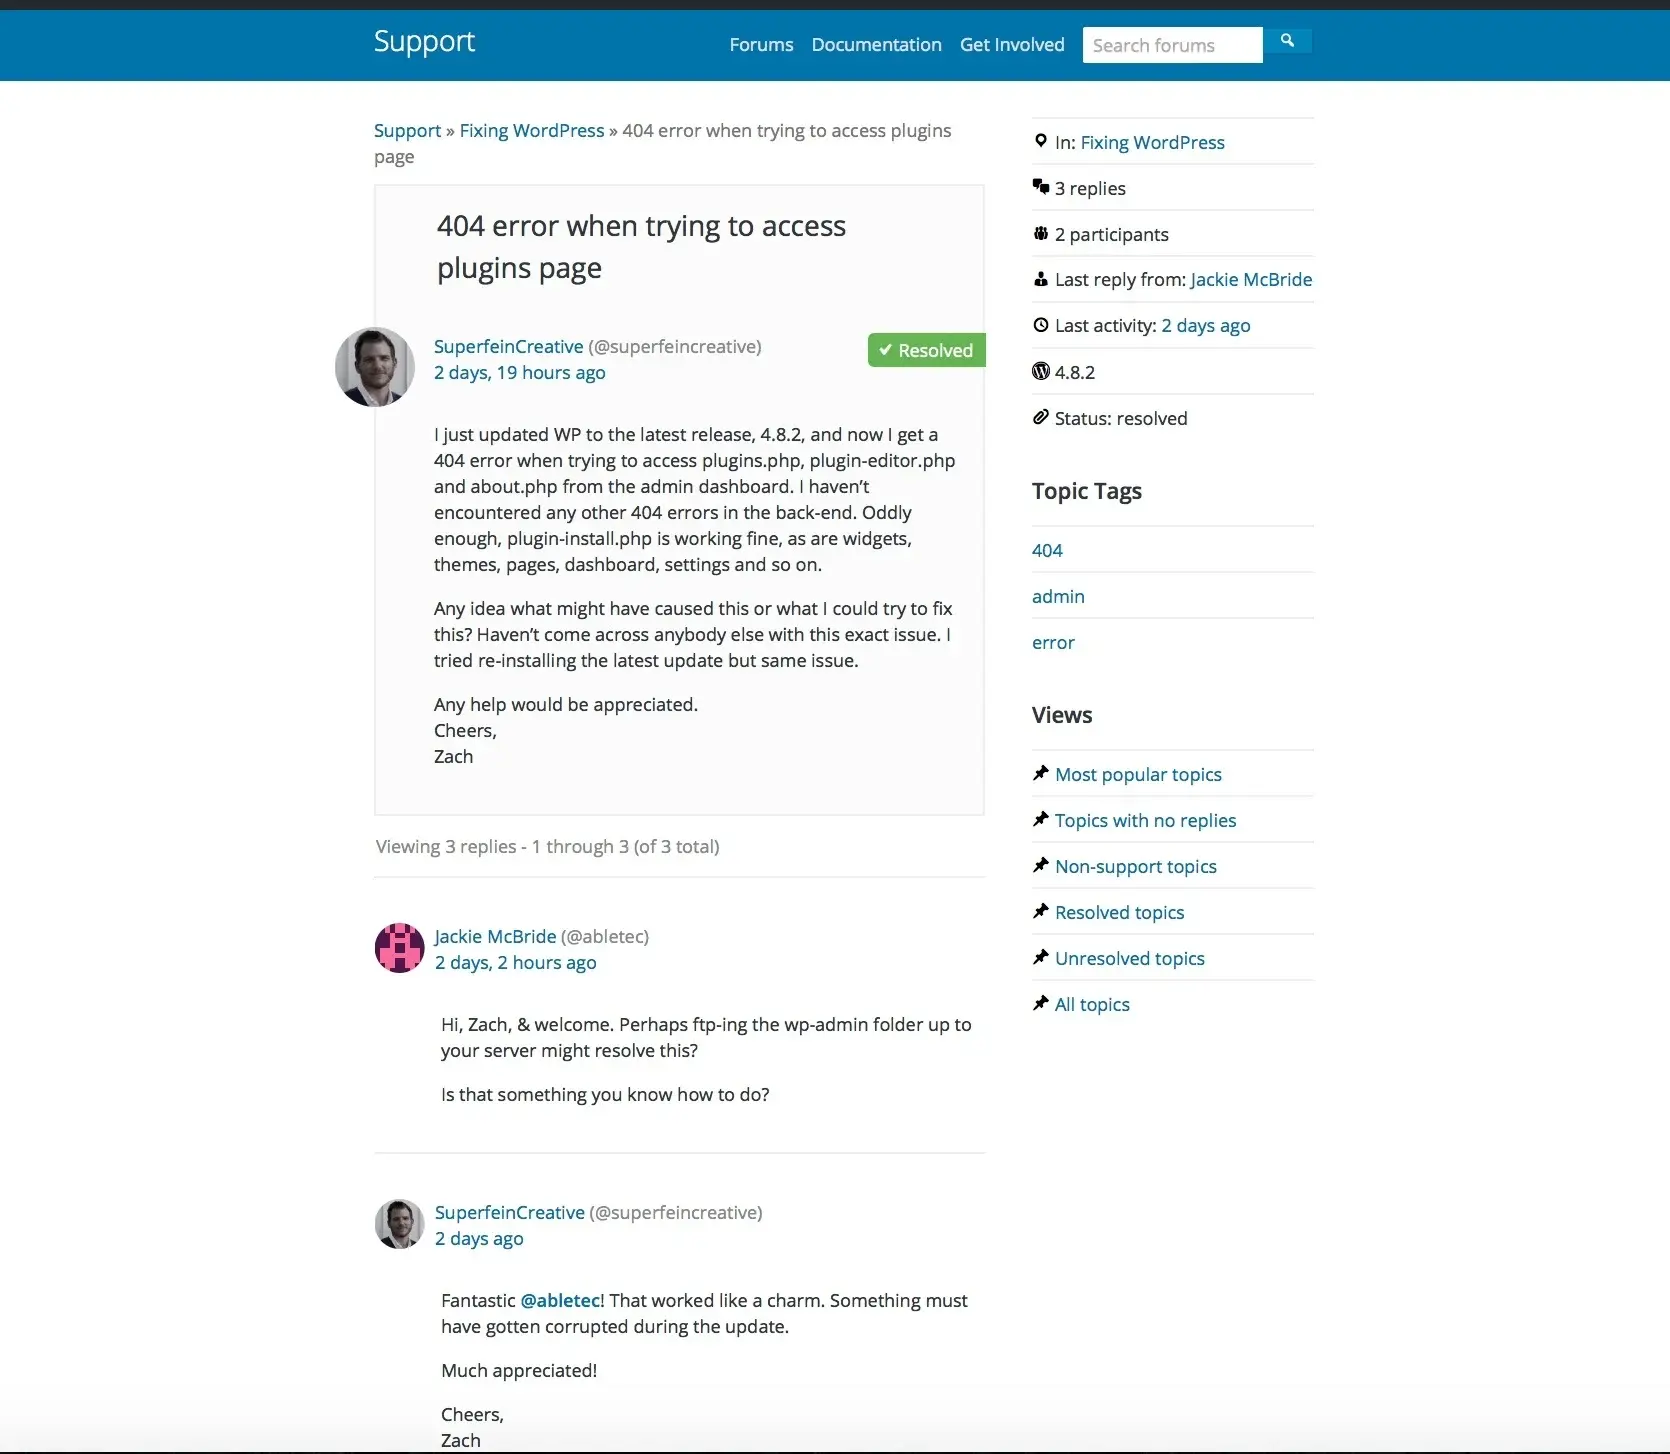Open the 404 topic tag

1047,550
